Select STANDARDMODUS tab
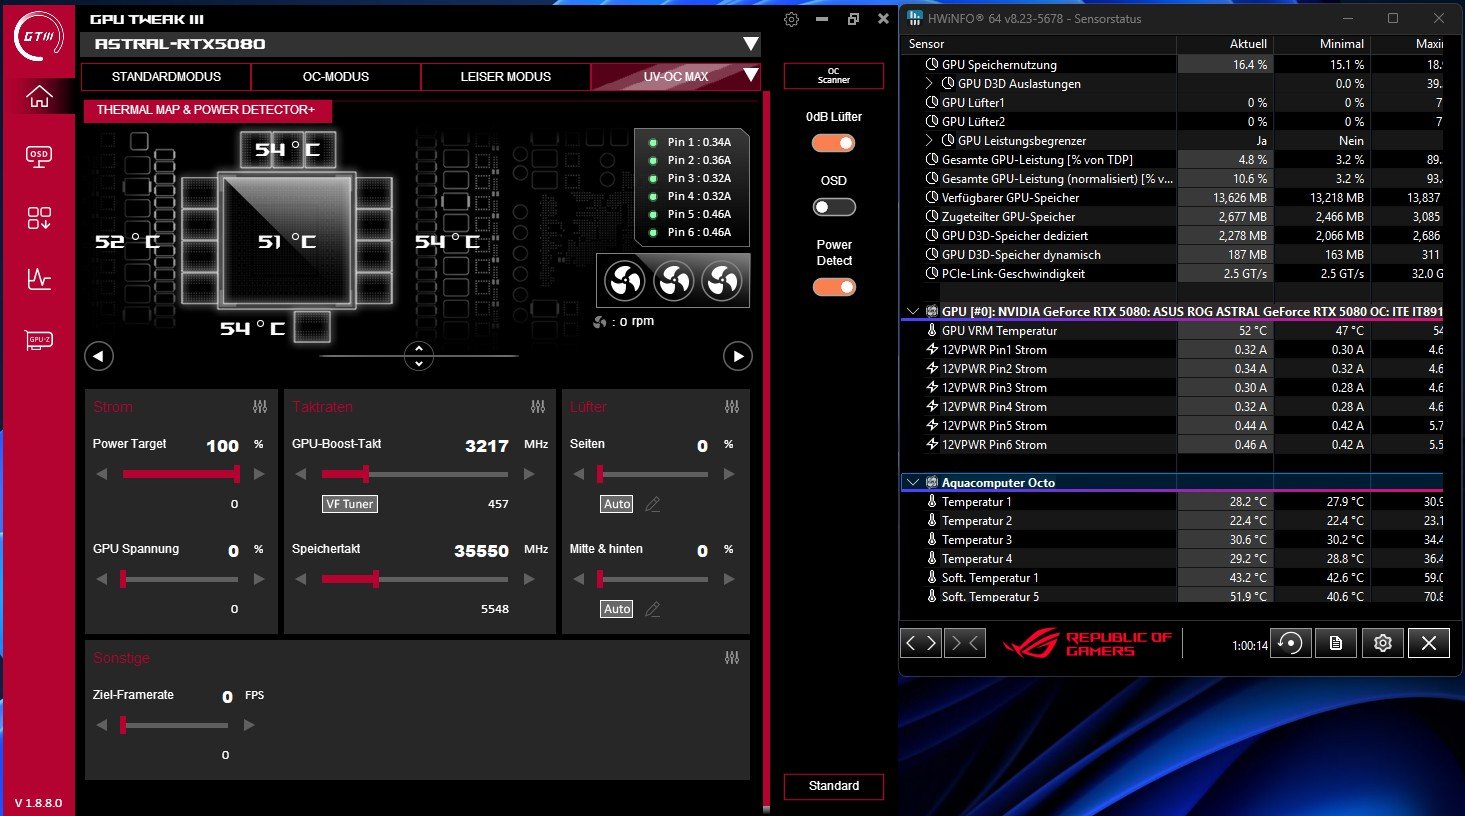The height and width of the screenshot is (816, 1465). tap(166, 77)
